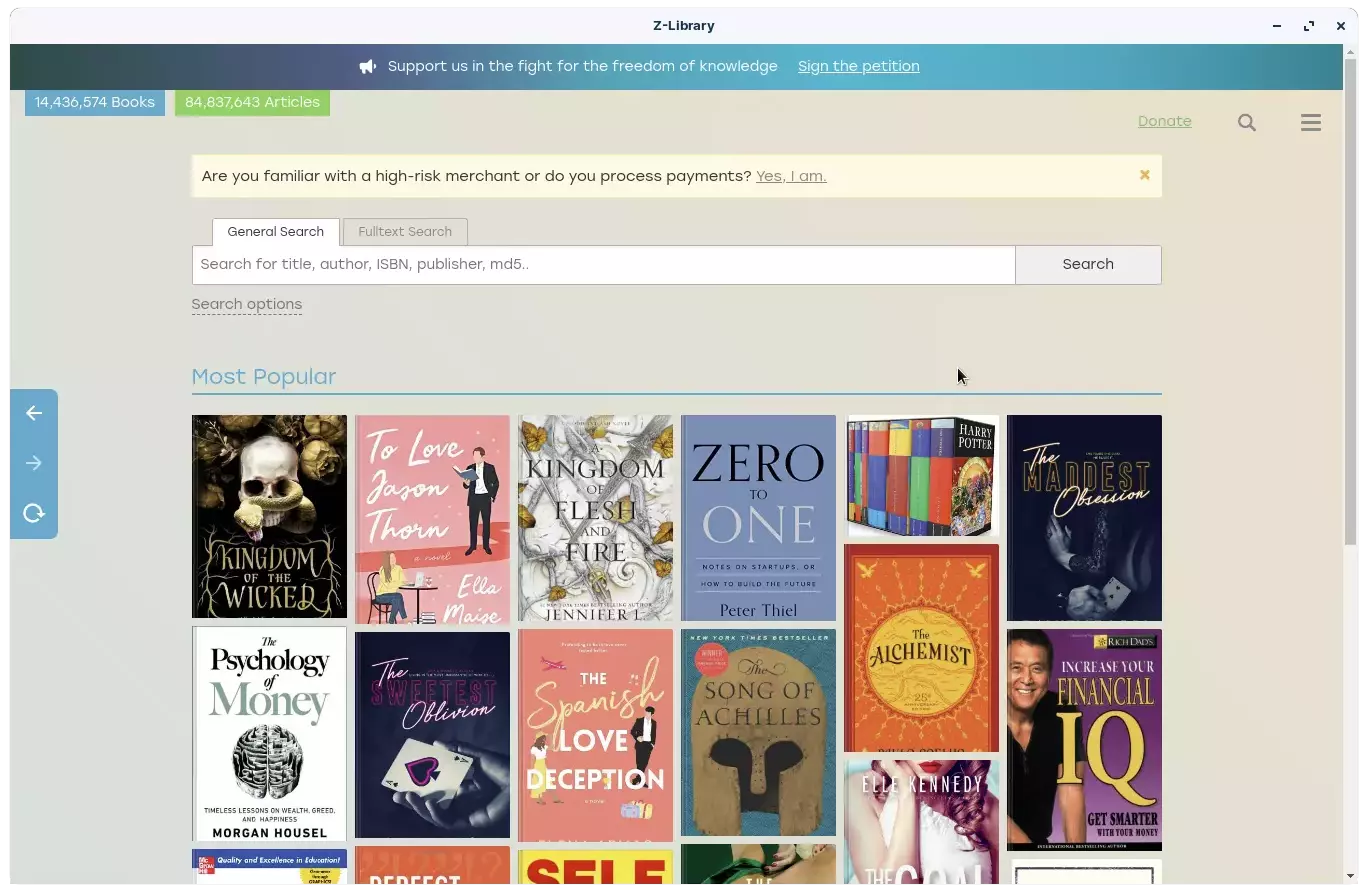
Task: Open the Donate link
Action: 1164,121
